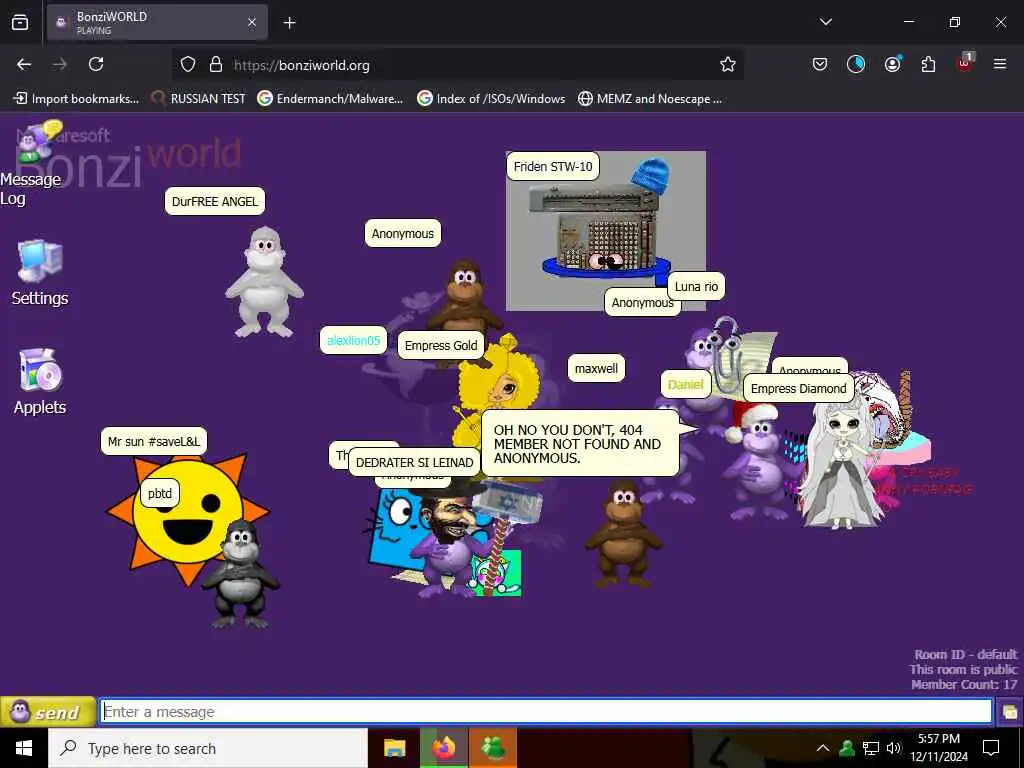Viewport: 1024px width, 768px height.
Task: Open the Windows Start menu
Action: pyautogui.click(x=24, y=748)
